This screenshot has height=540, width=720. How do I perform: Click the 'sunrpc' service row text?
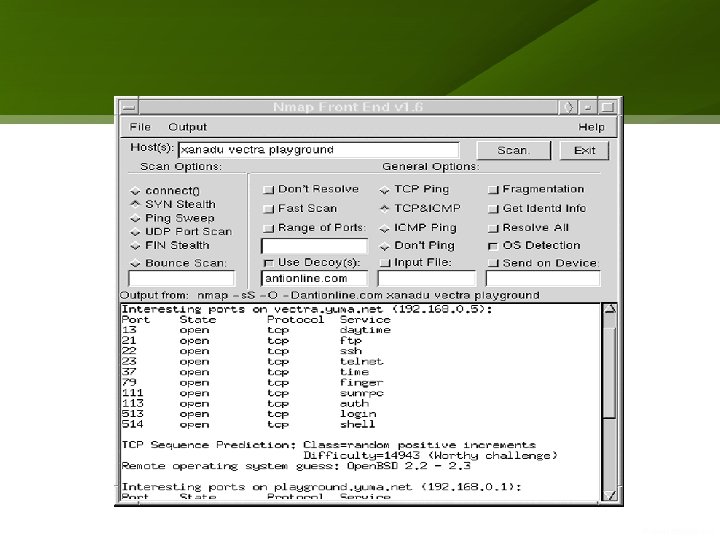click(x=361, y=394)
